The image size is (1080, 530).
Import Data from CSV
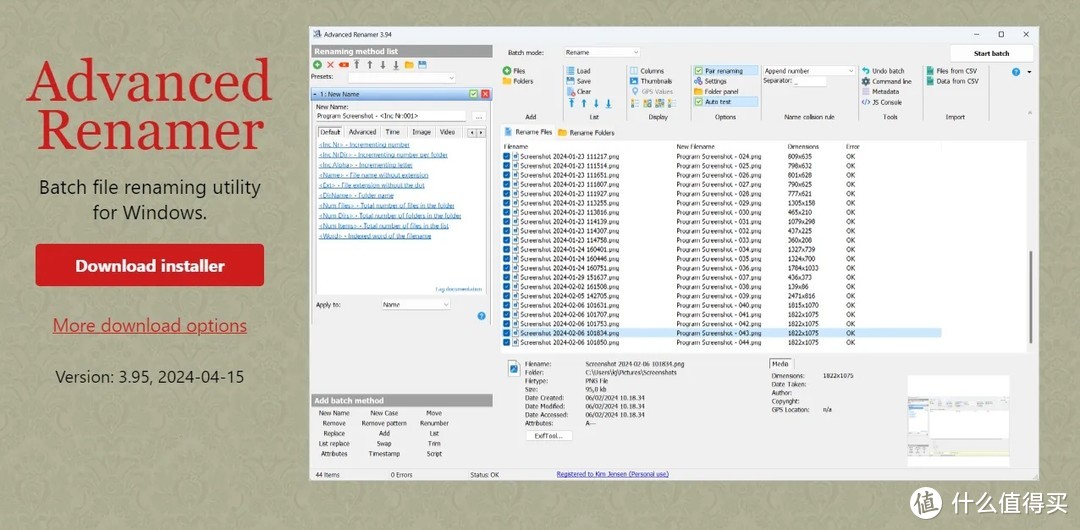(x=952, y=81)
